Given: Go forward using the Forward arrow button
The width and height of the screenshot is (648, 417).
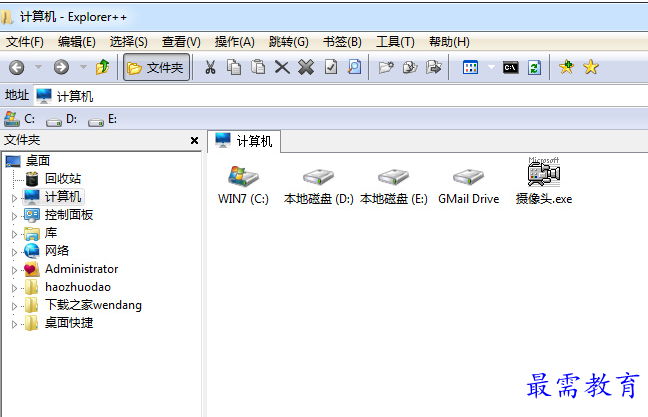Looking at the screenshot, I should point(61,67).
